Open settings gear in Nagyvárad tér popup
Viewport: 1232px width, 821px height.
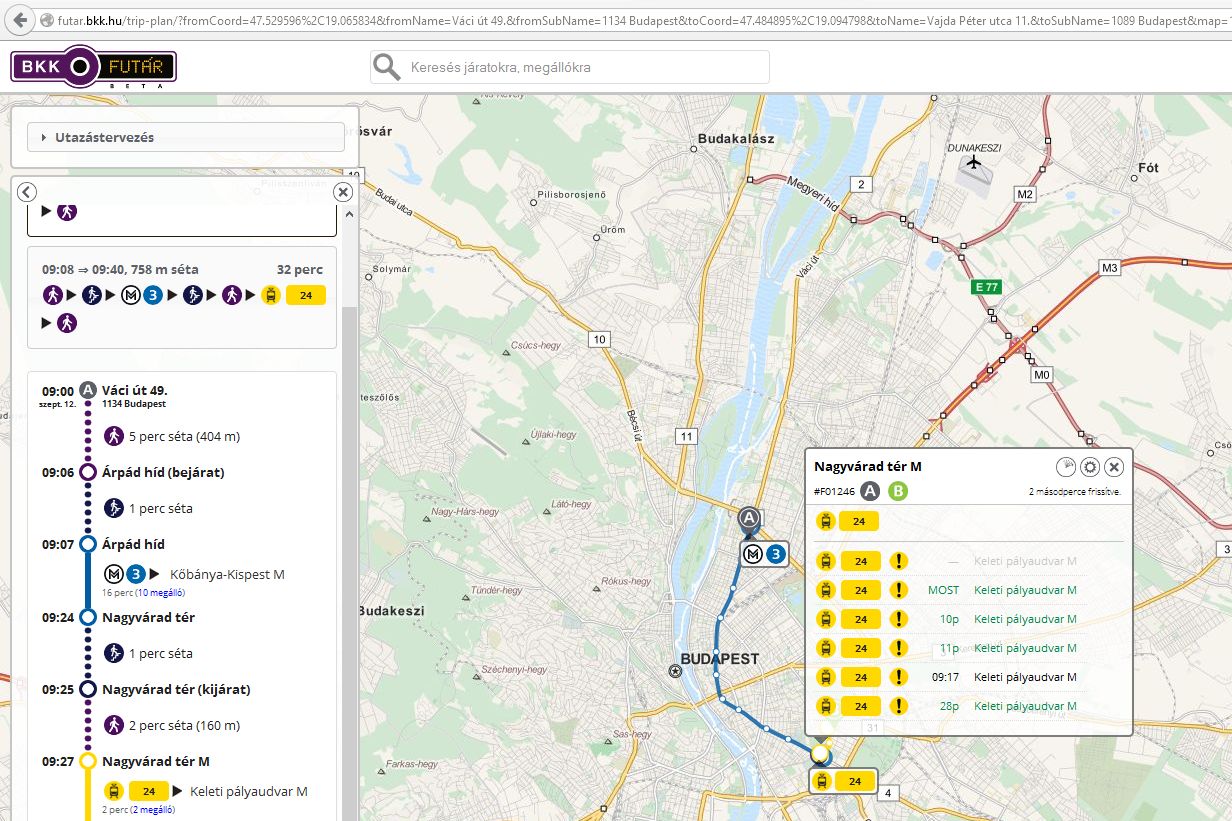(x=1090, y=467)
